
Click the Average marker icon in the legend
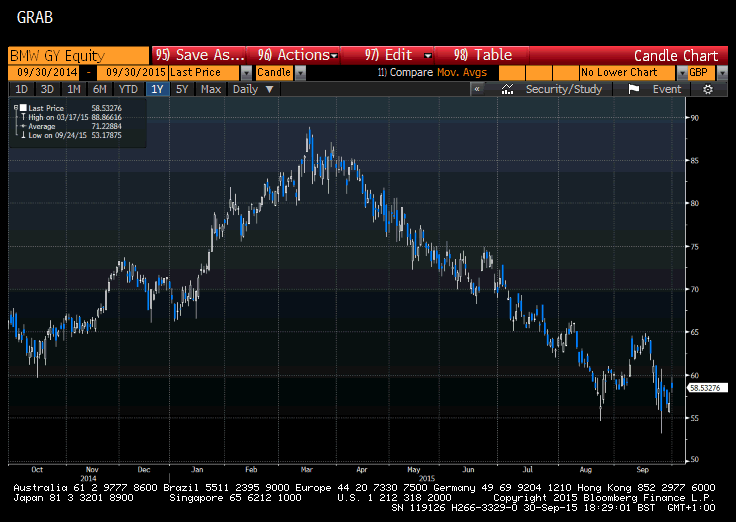pos(23,126)
